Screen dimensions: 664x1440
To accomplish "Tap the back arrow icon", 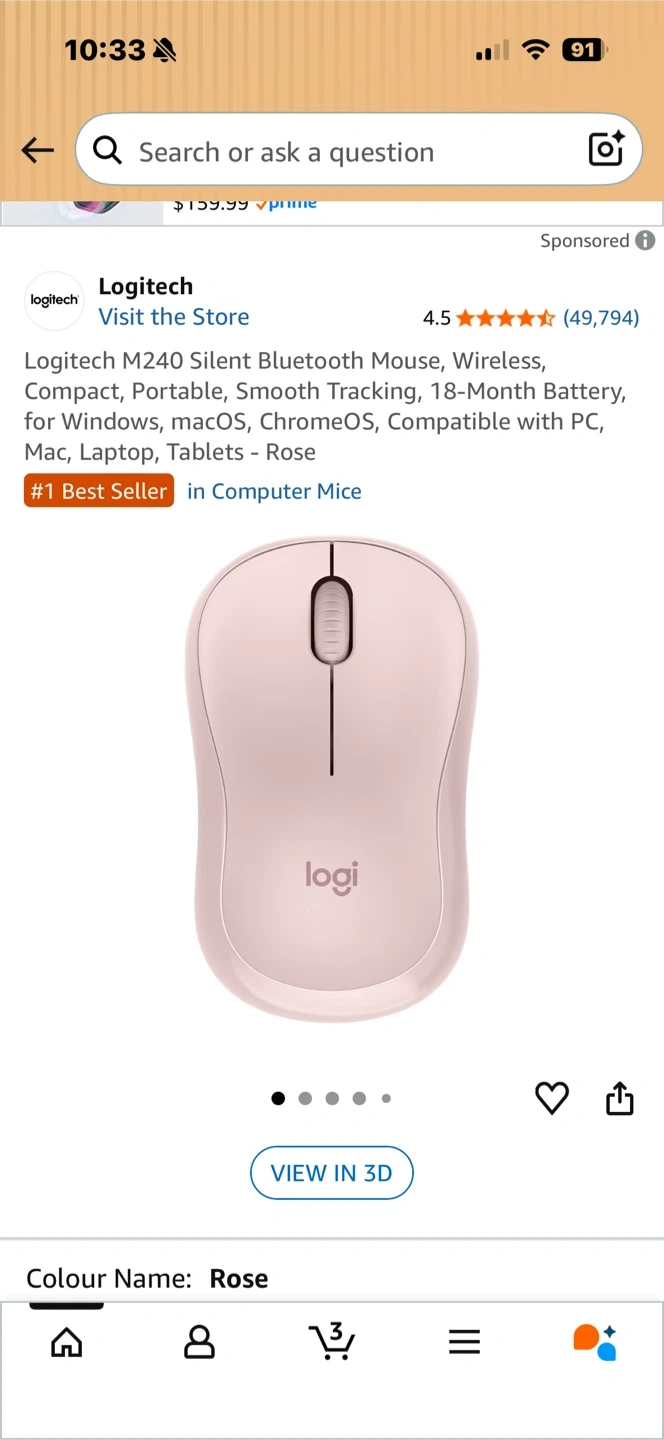I will tap(37, 151).
